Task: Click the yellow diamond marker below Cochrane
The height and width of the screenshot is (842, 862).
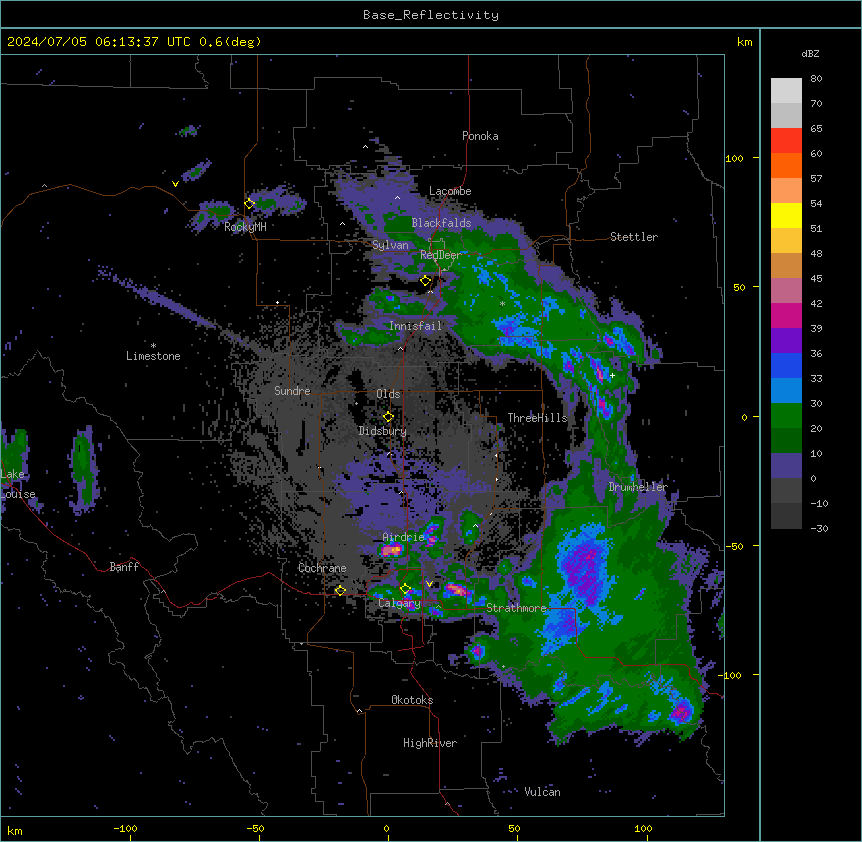Action: click(x=340, y=591)
